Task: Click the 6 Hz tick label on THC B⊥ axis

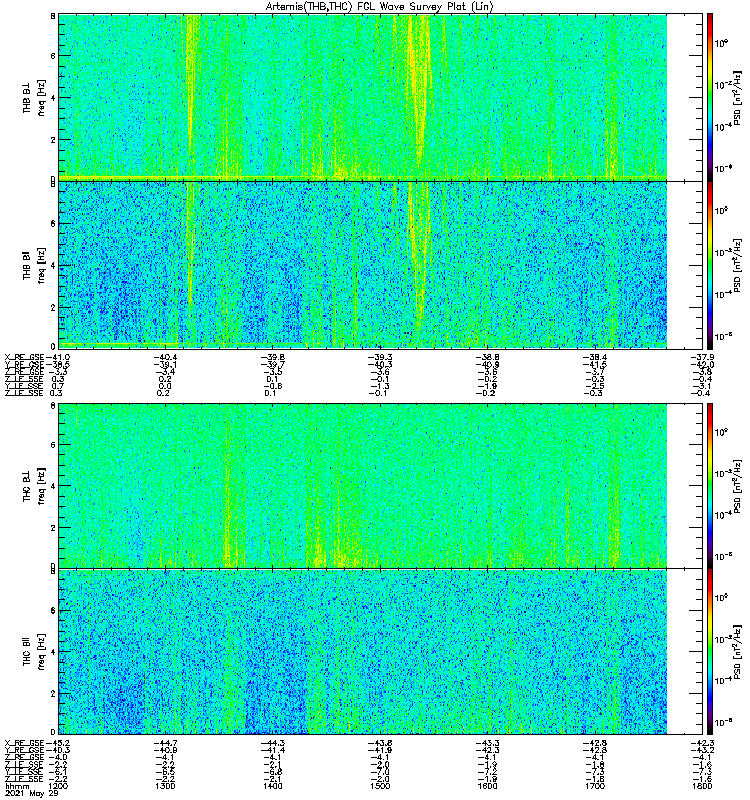Action: (x=53, y=445)
